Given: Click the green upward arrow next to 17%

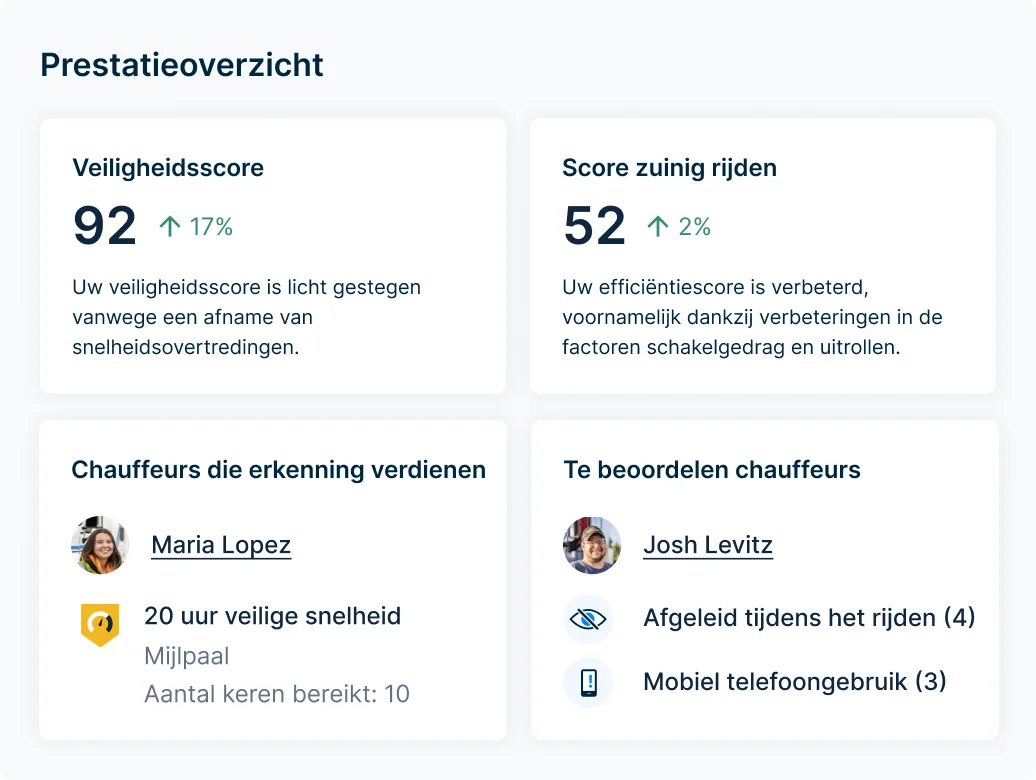Looking at the screenshot, I should pyautogui.click(x=170, y=226).
